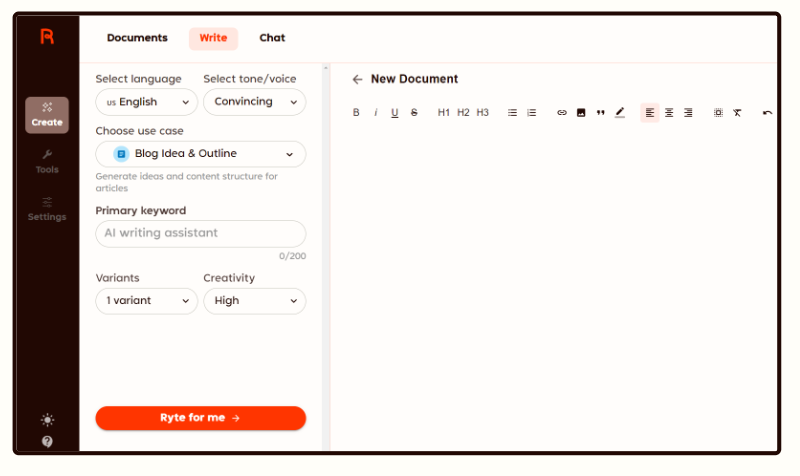Viewport: 800px width, 476px height.
Task: Click the New Document title
Action: tap(414, 79)
